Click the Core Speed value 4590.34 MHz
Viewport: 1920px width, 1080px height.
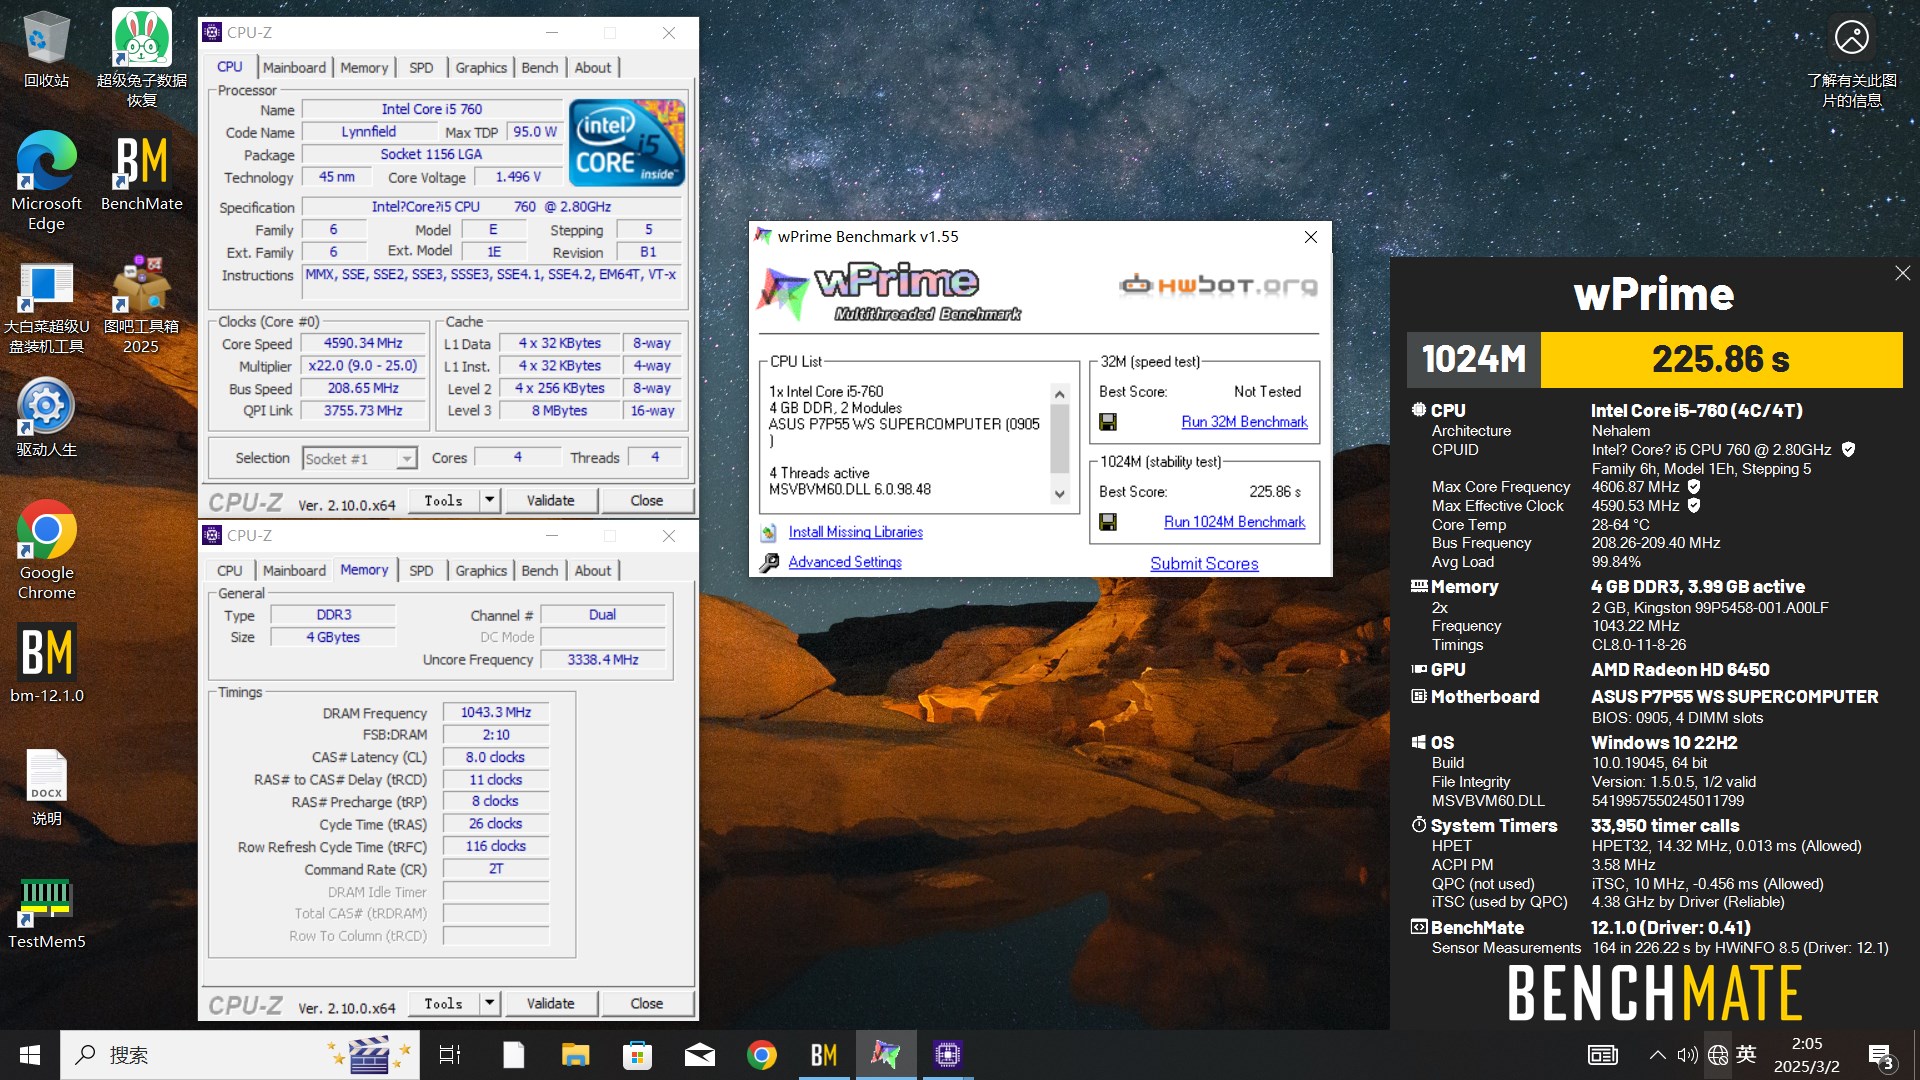[x=363, y=343]
